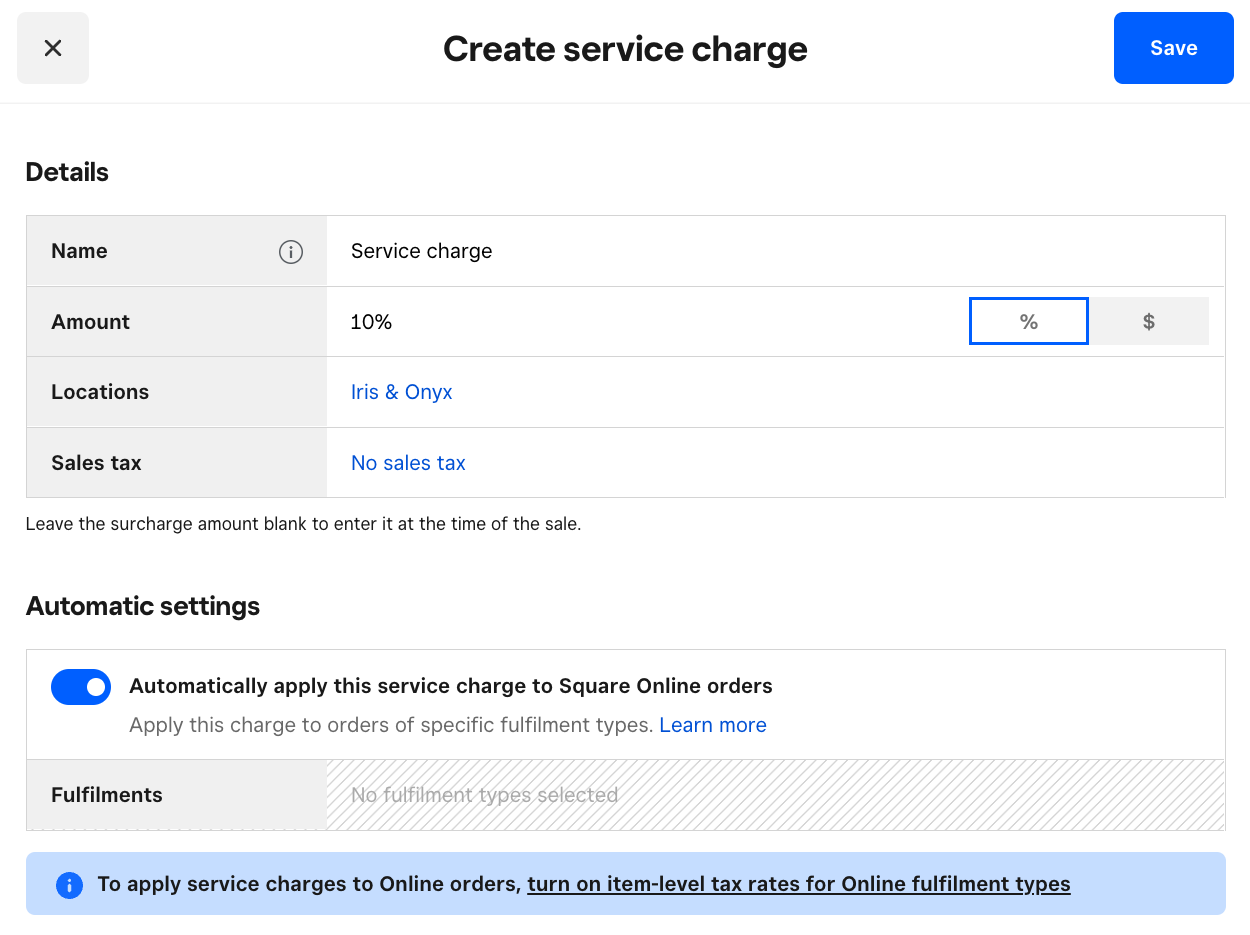
Task: Select the percentage (%) amount type
Action: point(1028,321)
